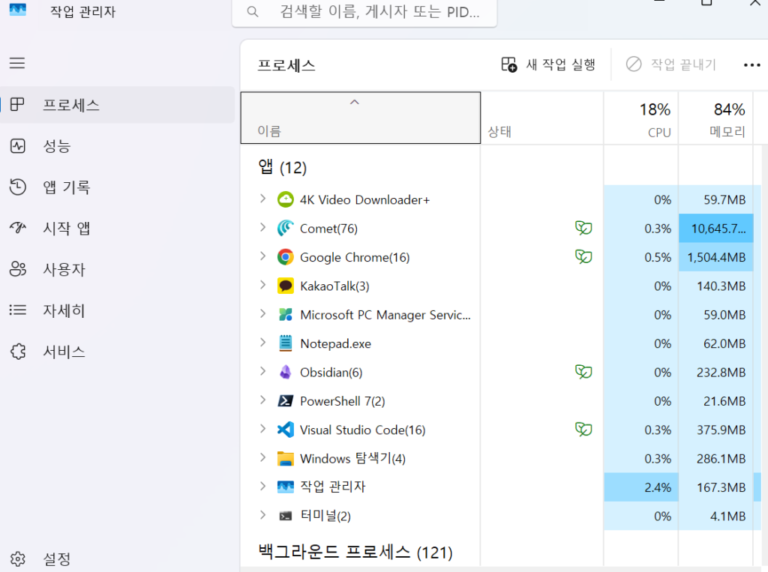Expand the Notepad.exe row
This screenshot has height=572, width=768.
click(x=263, y=342)
